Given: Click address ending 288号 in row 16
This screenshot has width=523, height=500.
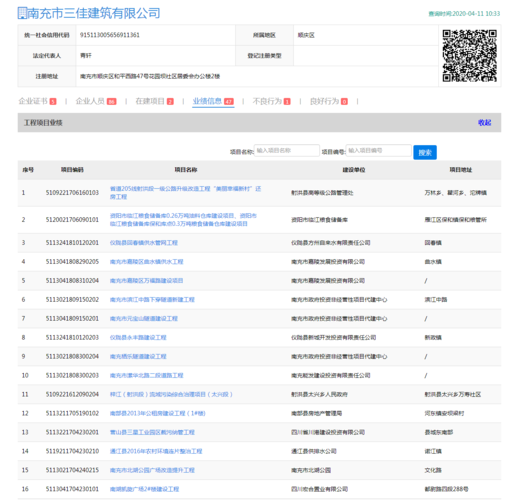Looking at the screenshot, I should tap(446, 489).
